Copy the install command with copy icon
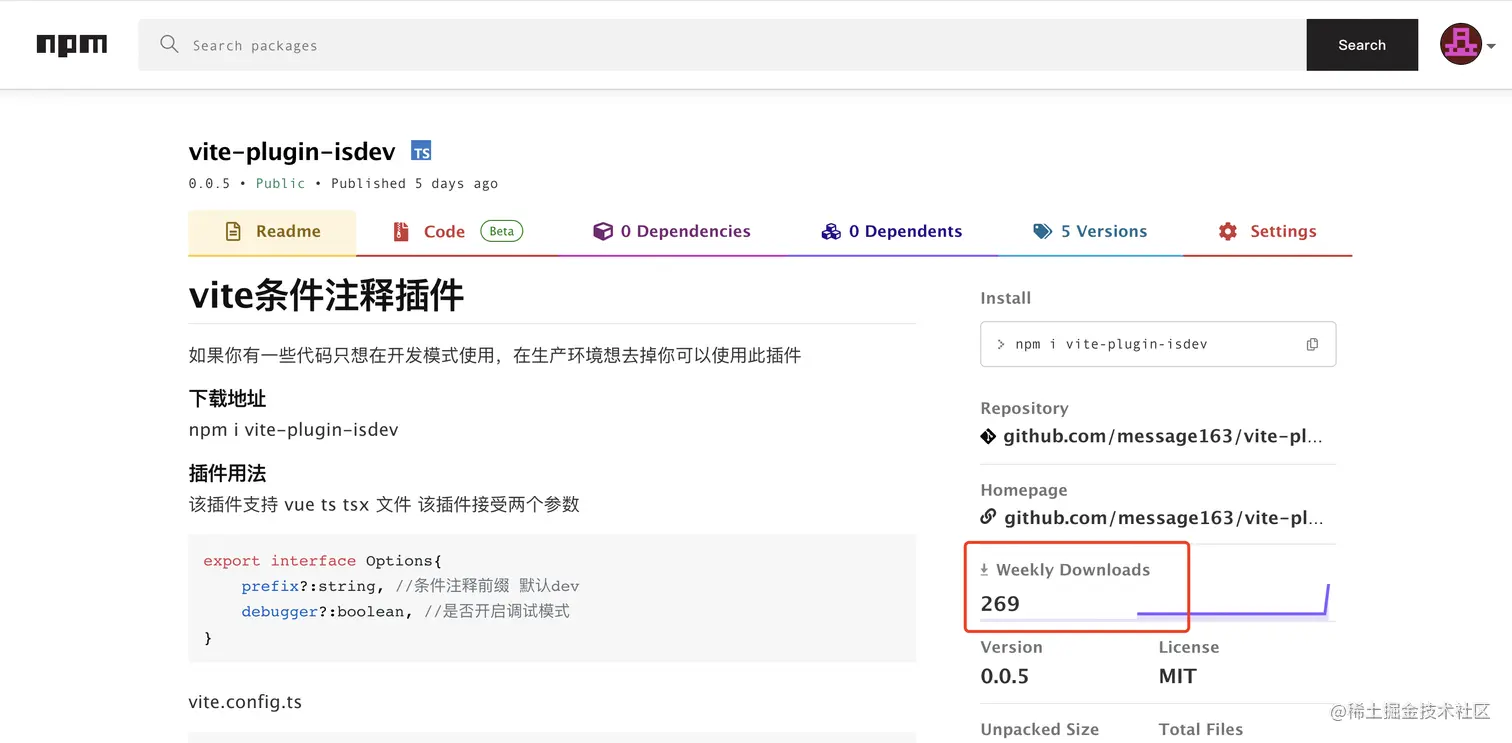The width and height of the screenshot is (1512, 743). pyautogui.click(x=1312, y=344)
